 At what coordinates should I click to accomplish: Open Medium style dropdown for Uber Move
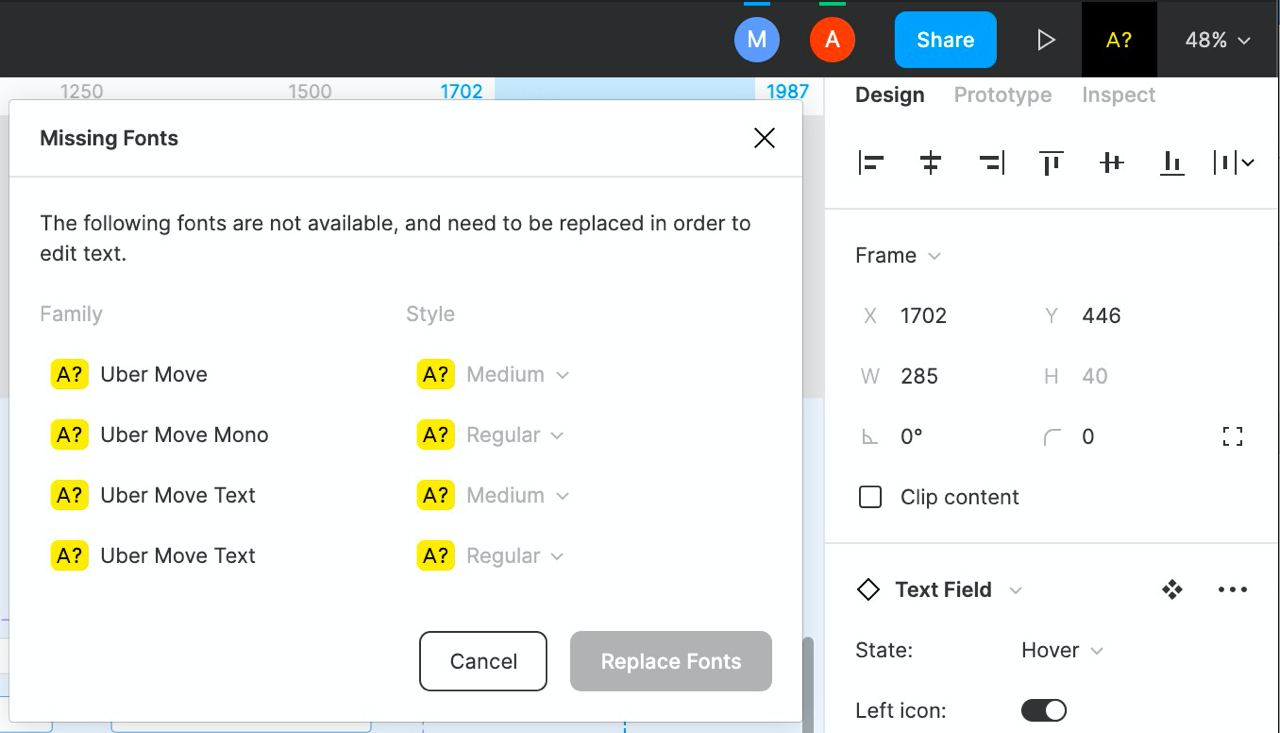pyautogui.click(x=518, y=374)
